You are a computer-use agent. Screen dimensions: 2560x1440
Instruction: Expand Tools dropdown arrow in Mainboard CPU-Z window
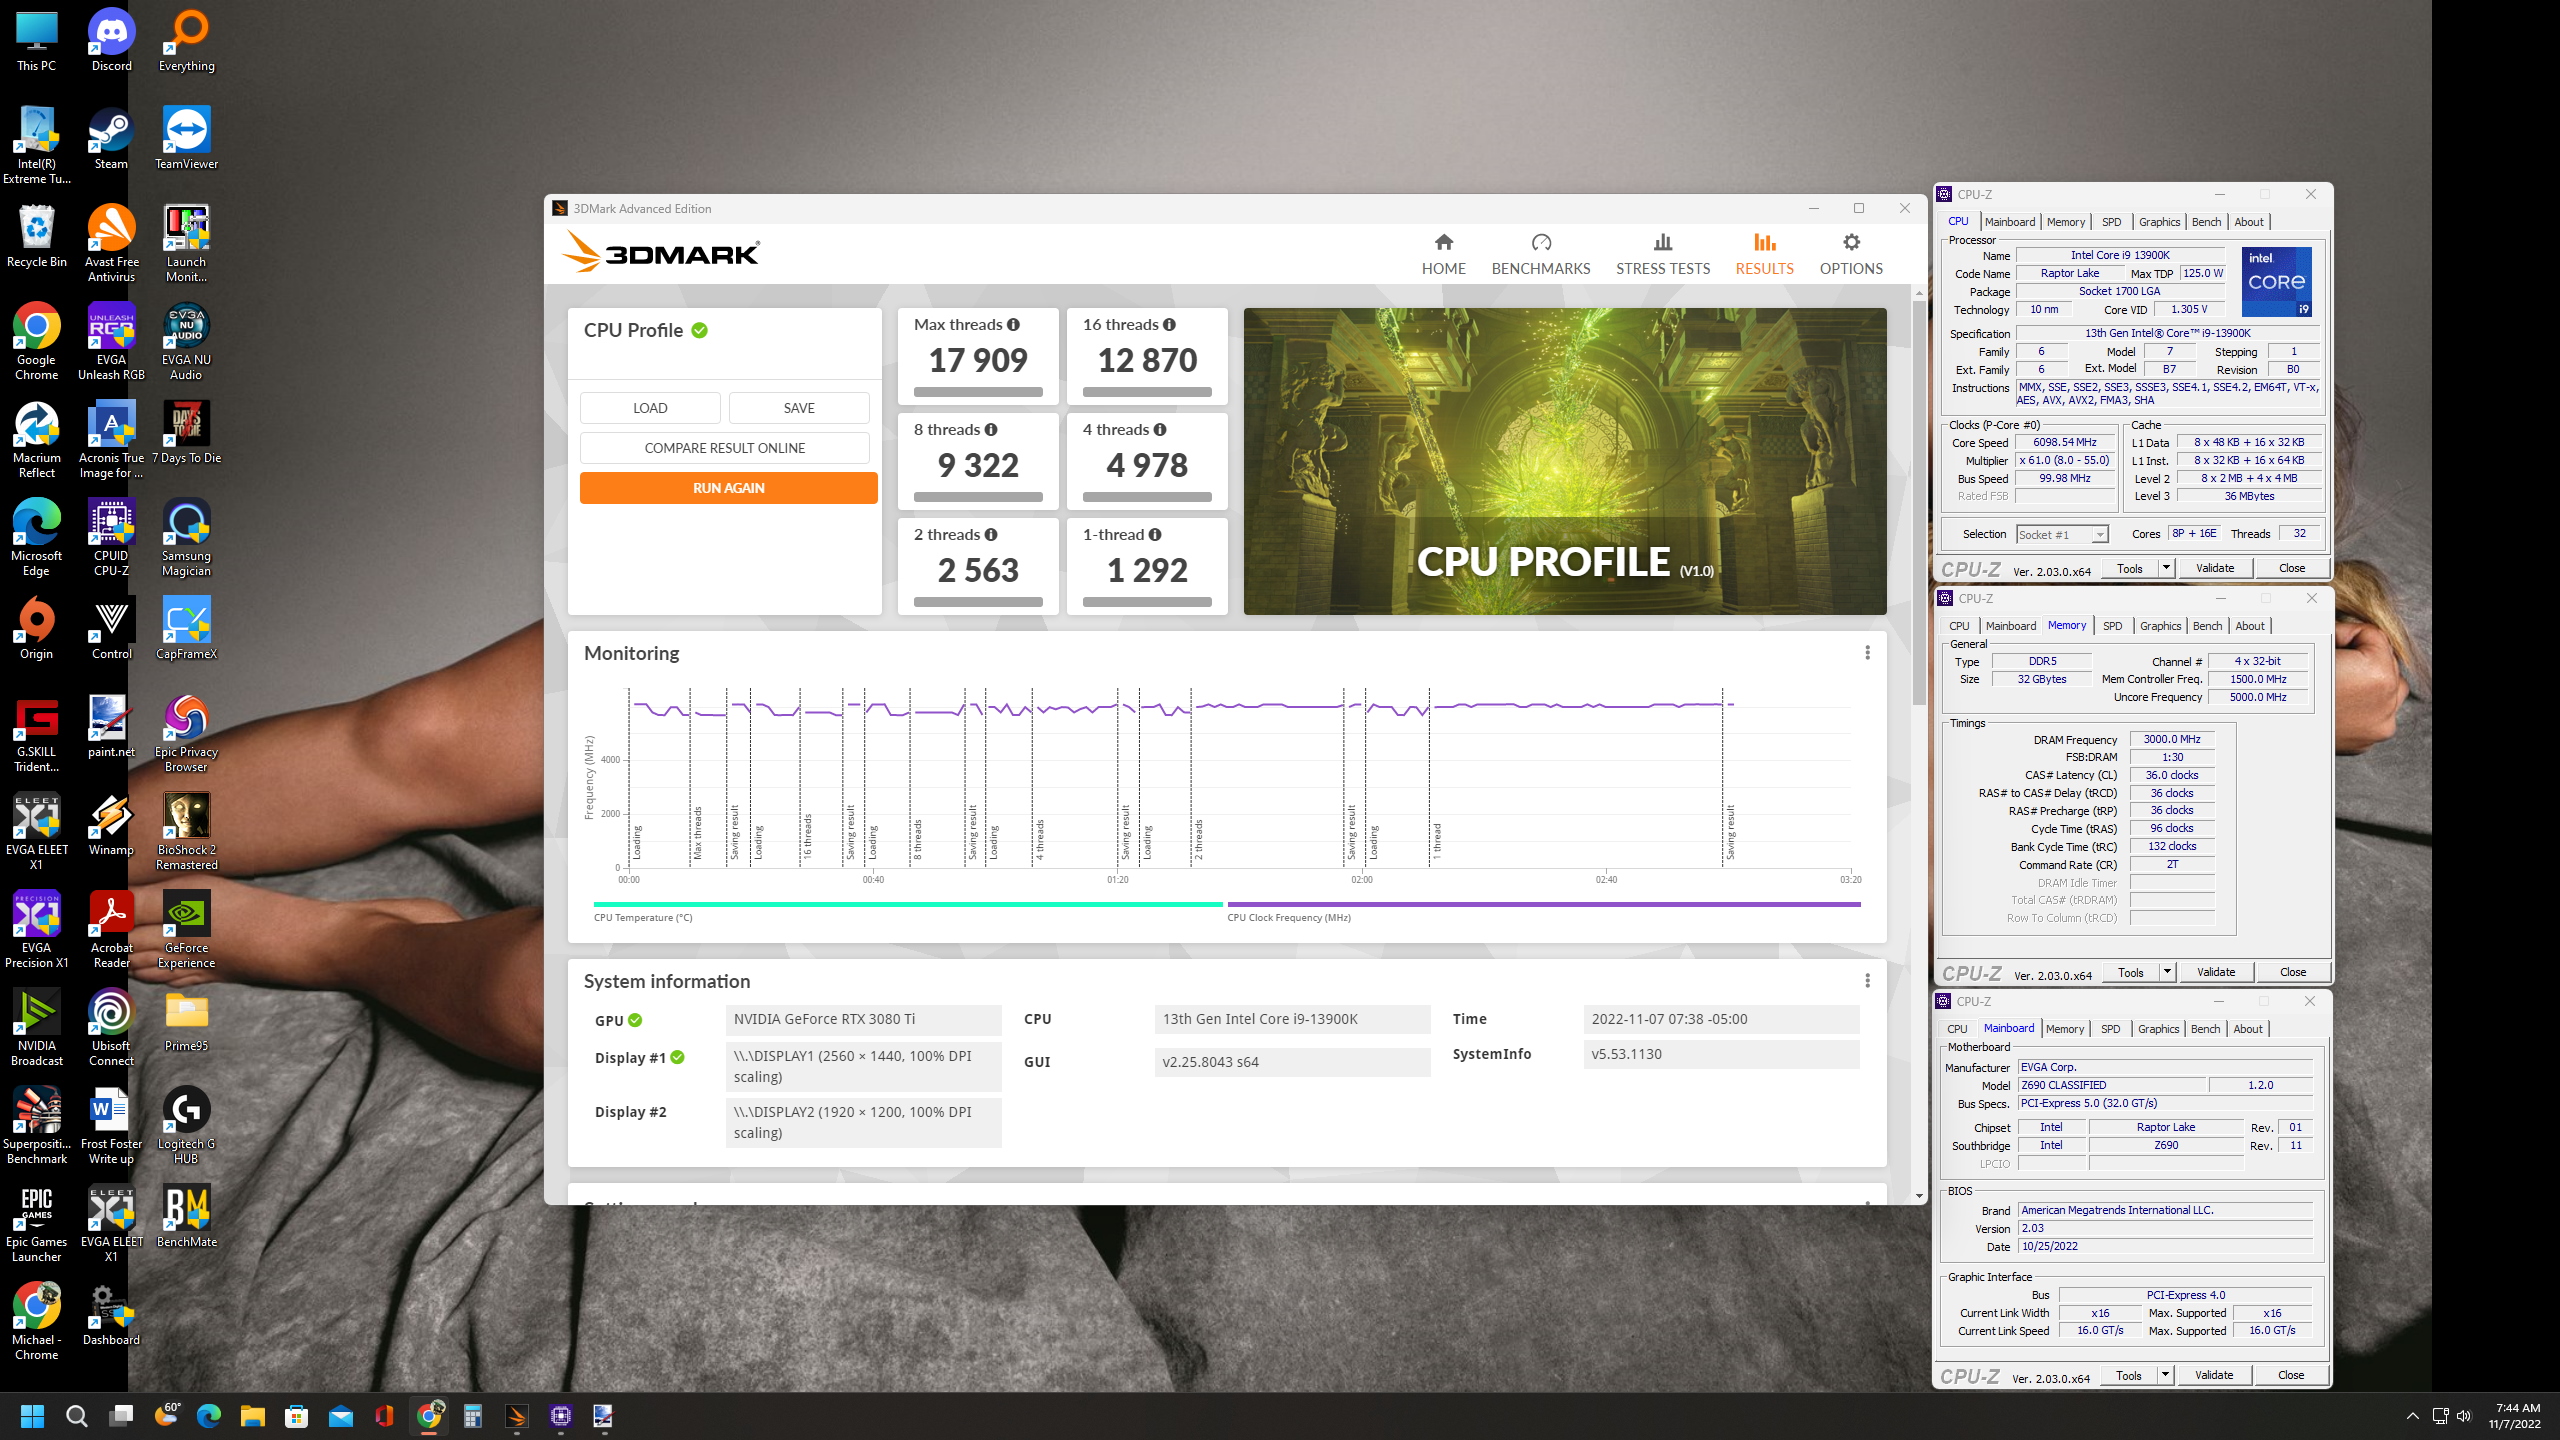click(2165, 1375)
